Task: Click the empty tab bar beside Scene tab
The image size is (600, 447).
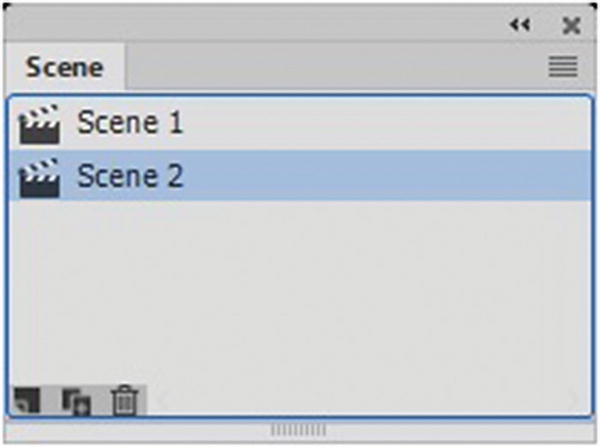Action: pyautogui.click(x=330, y=67)
